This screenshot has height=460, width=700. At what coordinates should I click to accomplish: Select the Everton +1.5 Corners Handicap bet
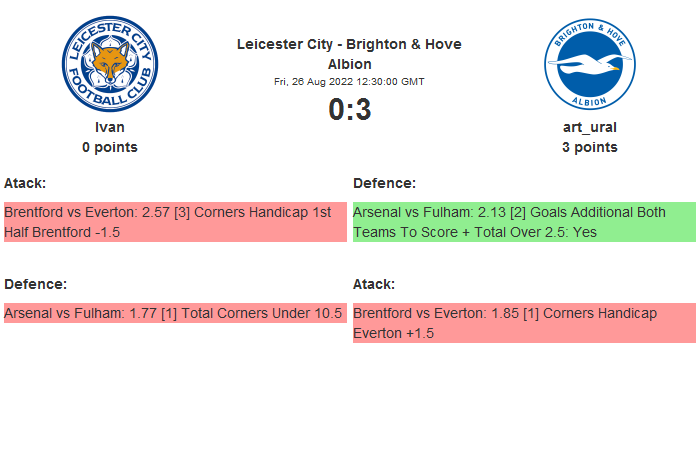(x=523, y=323)
